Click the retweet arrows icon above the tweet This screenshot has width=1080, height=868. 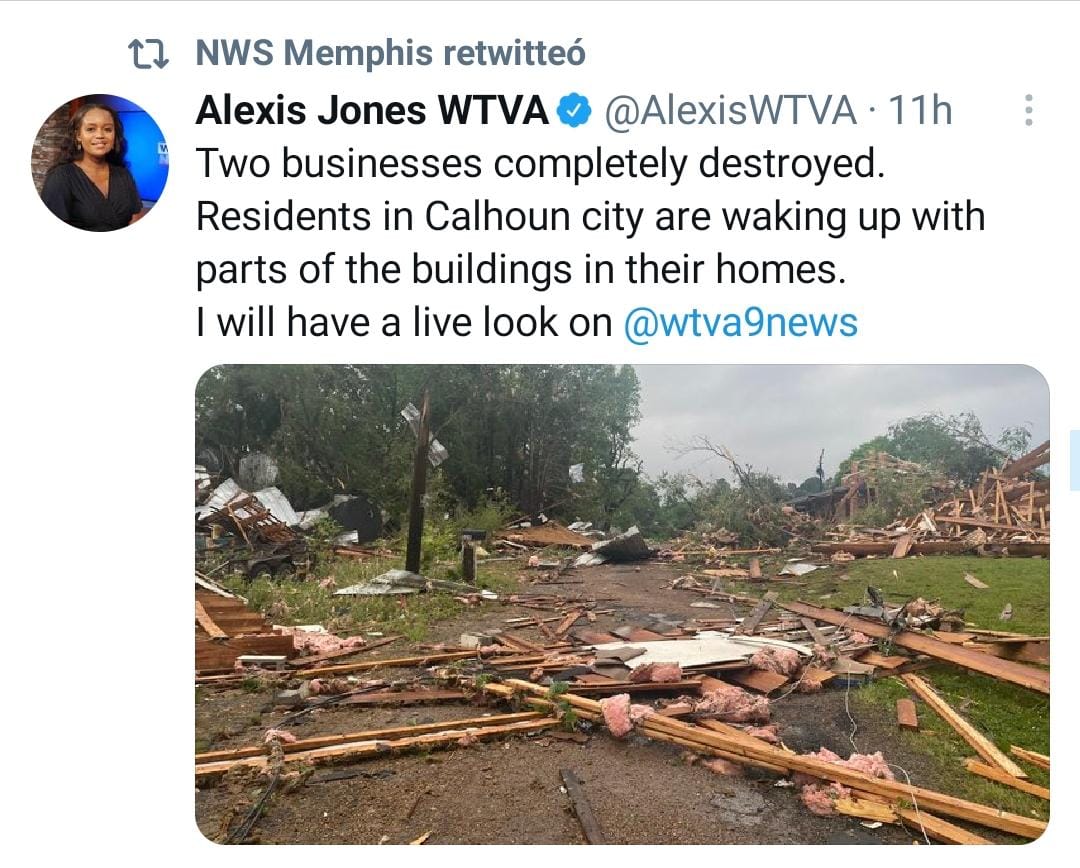coord(149,54)
